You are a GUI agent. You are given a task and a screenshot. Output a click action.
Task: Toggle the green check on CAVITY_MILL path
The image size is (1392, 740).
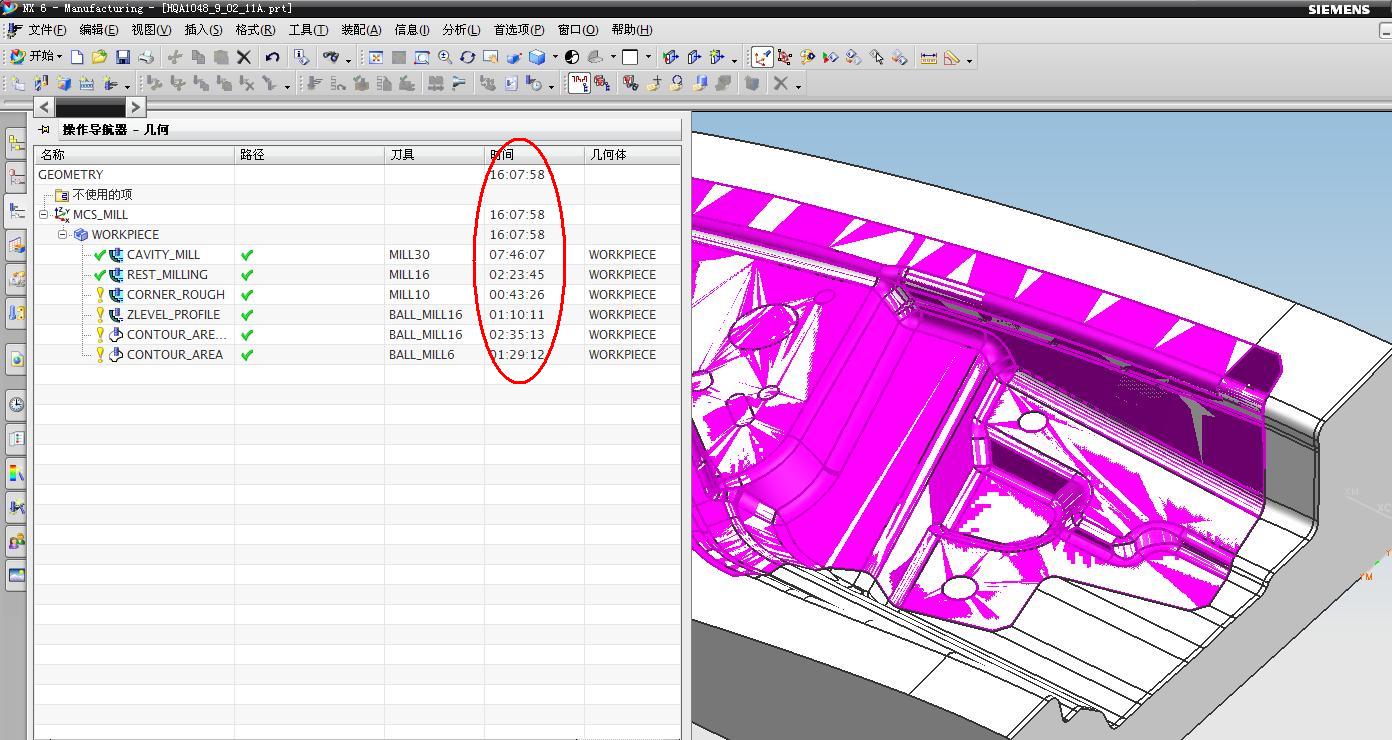pos(247,254)
